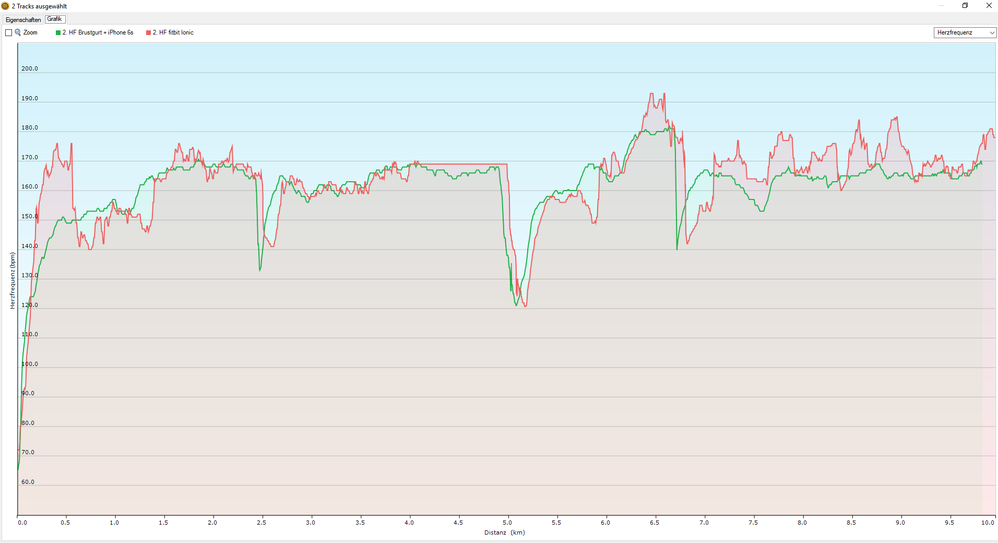Close the 2 Tracks ausgewählt window

pyautogui.click(x=988, y=6)
